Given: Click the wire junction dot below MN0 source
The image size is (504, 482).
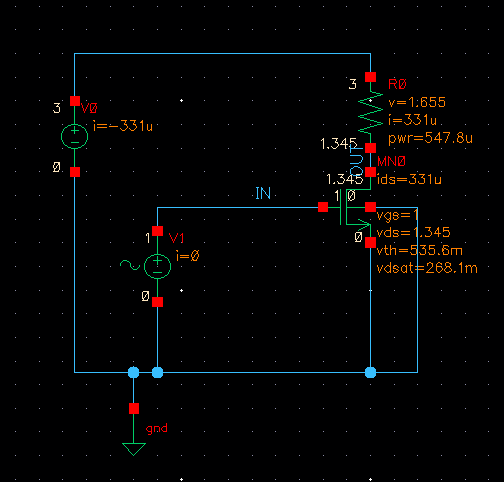Looking at the screenshot, I should [370, 372].
